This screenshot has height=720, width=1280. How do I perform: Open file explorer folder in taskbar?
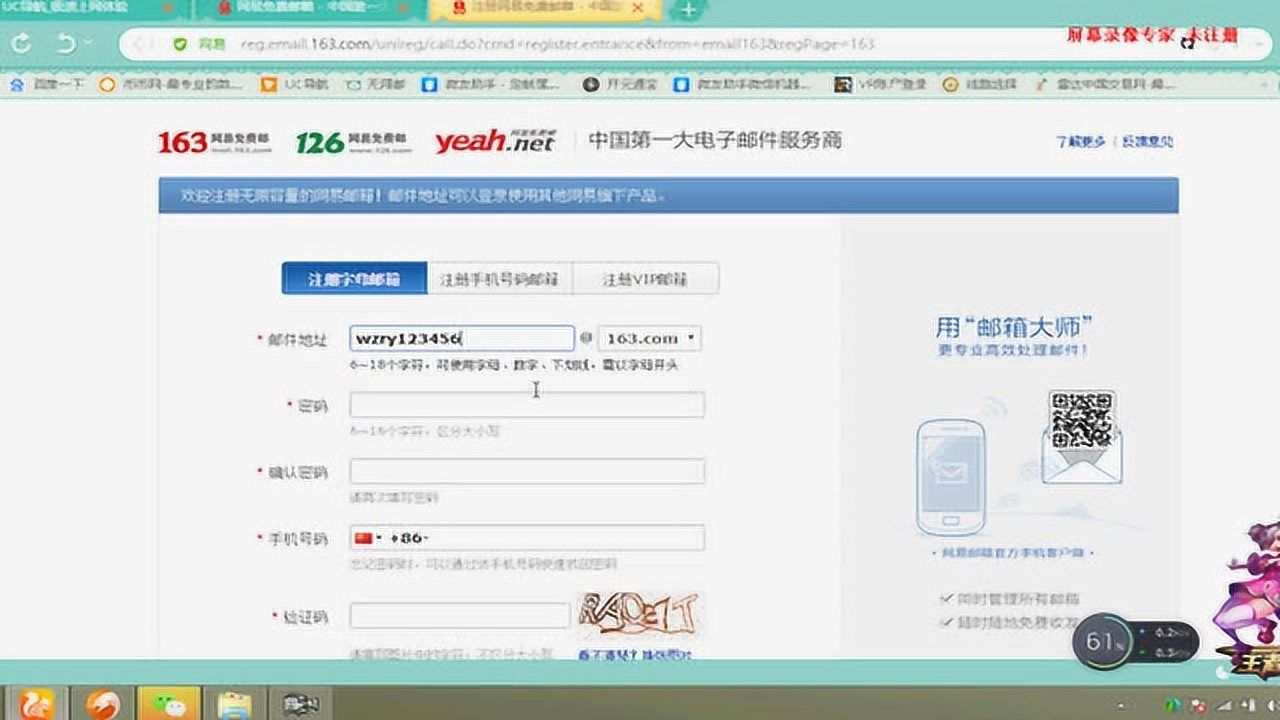pos(234,704)
